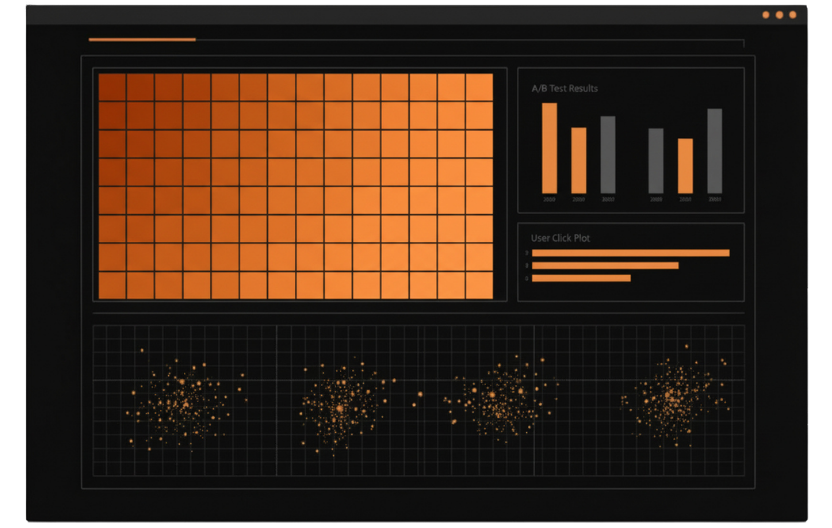Click the leftmost orange window control dot
The width and height of the screenshot is (832, 528).
point(766,15)
